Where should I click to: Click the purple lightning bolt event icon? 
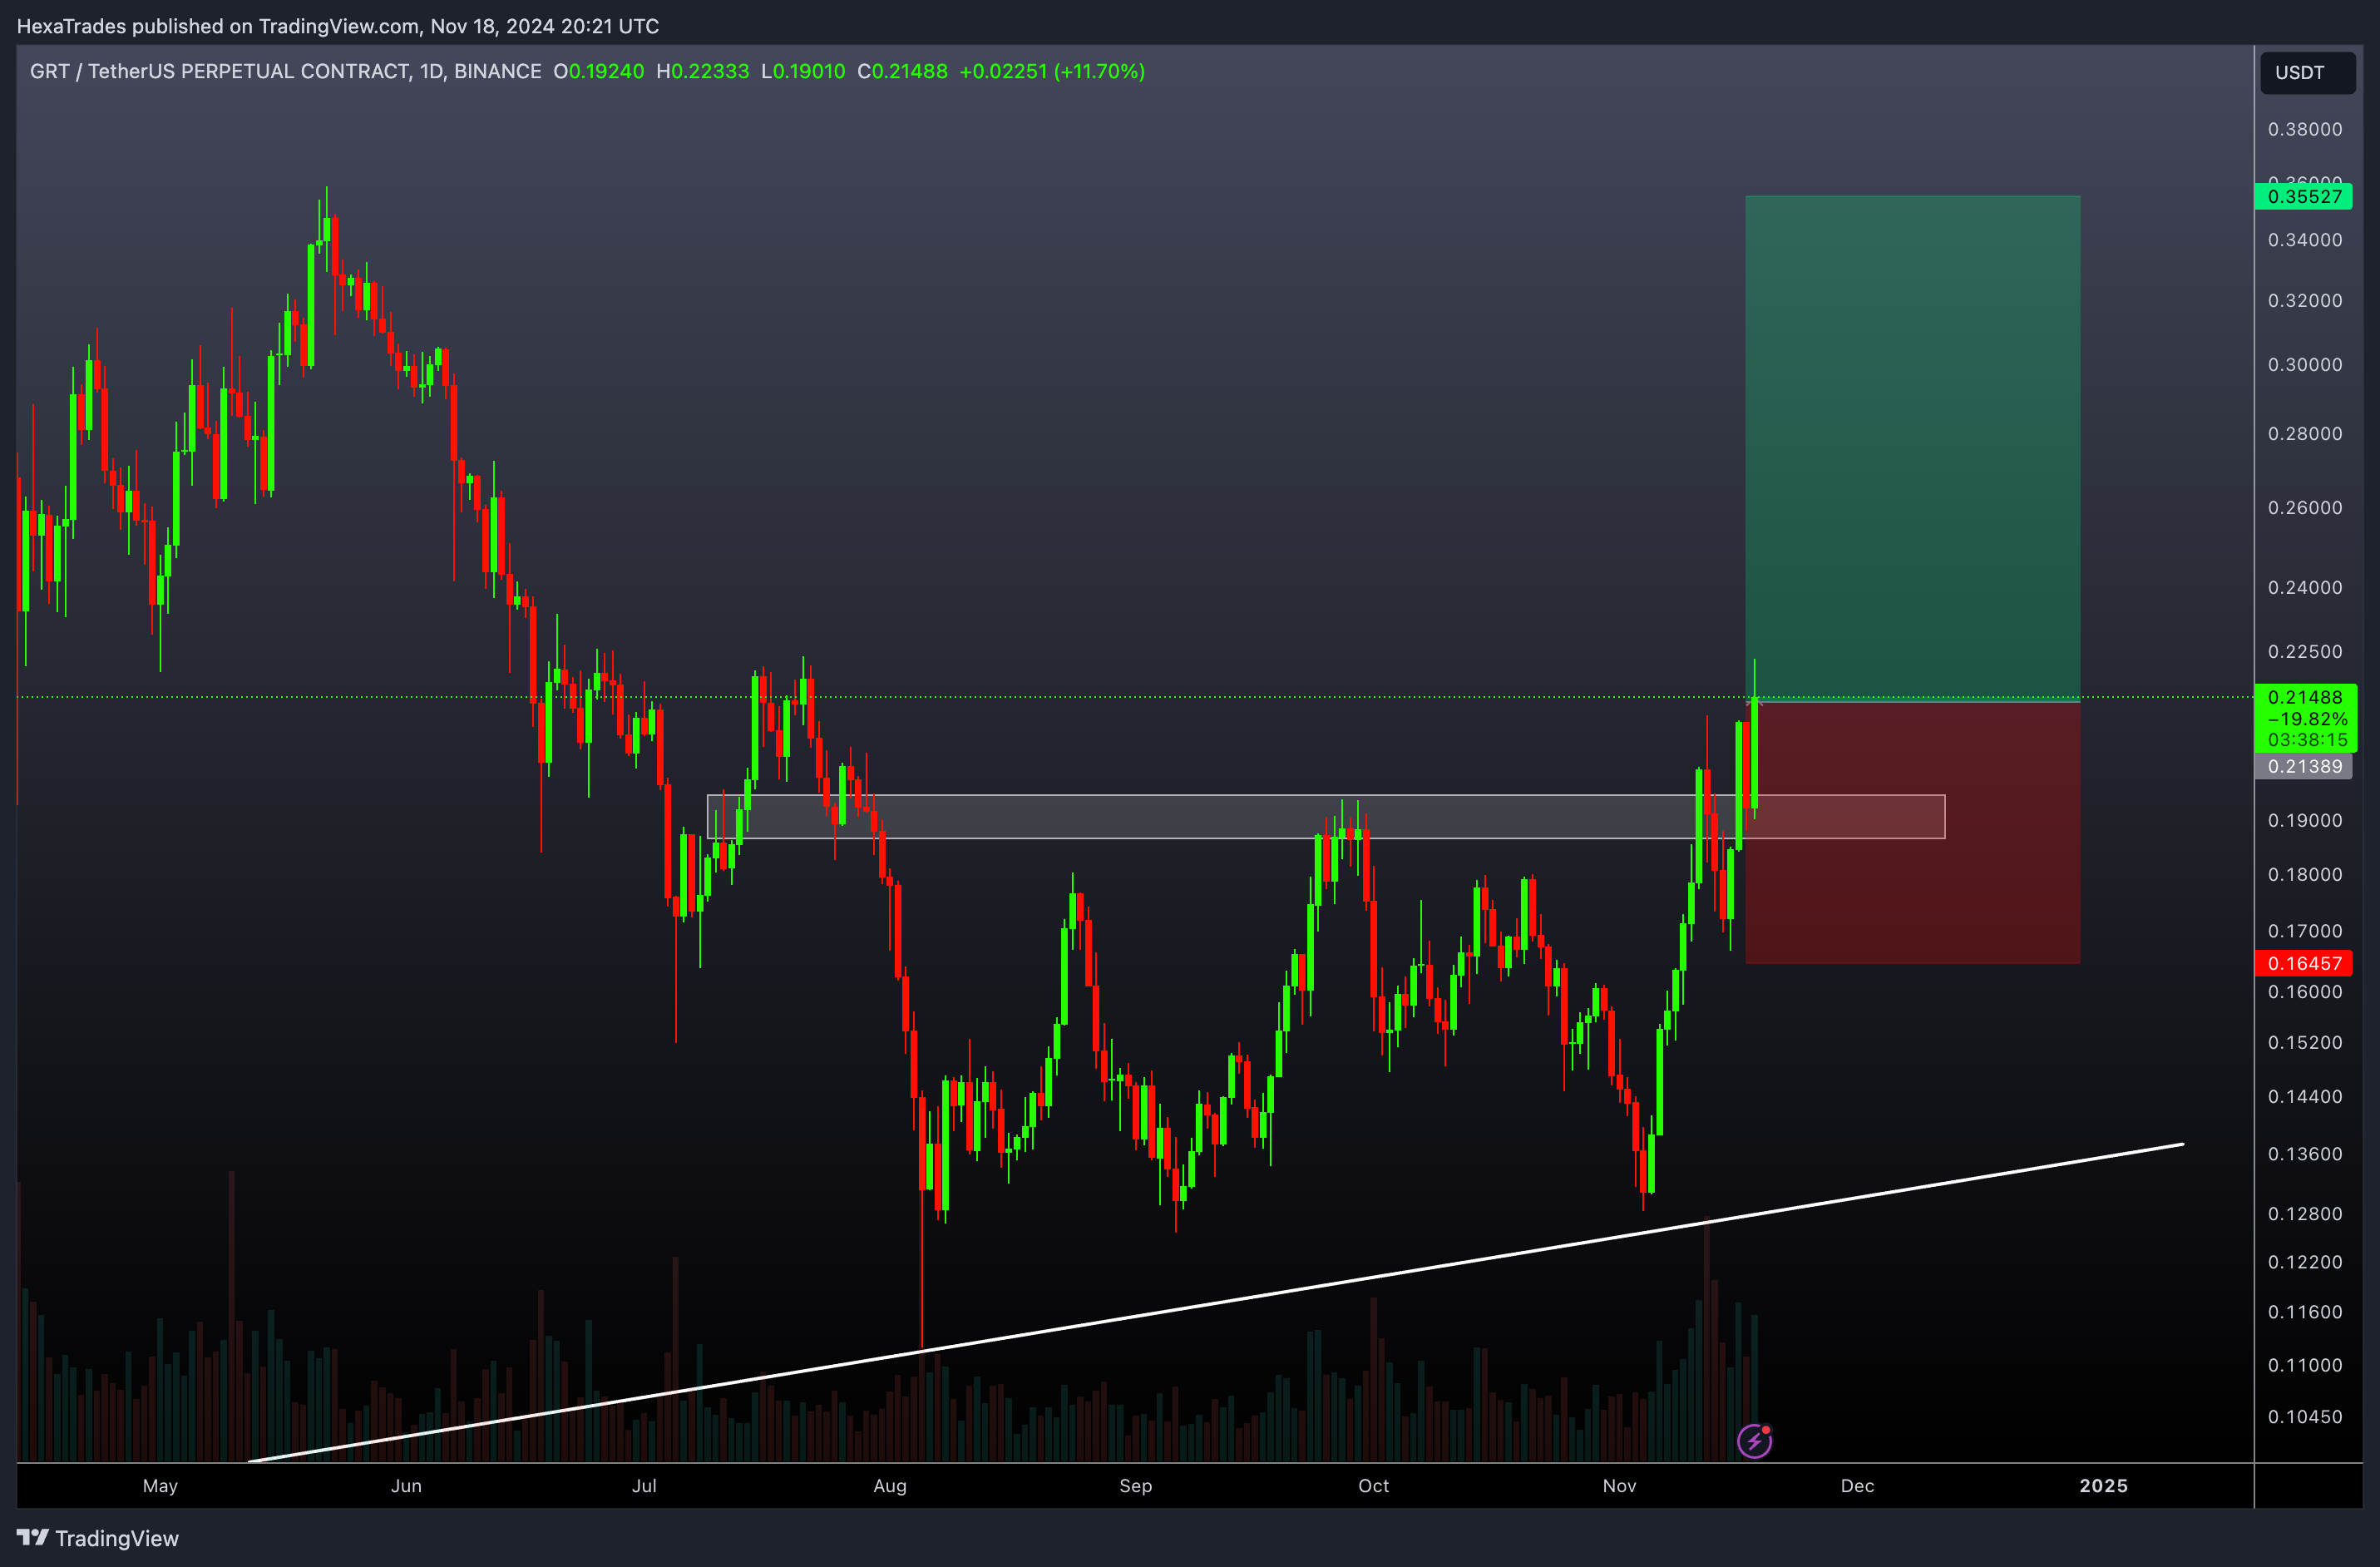pyautogui.click(x=1755, y=1441)
